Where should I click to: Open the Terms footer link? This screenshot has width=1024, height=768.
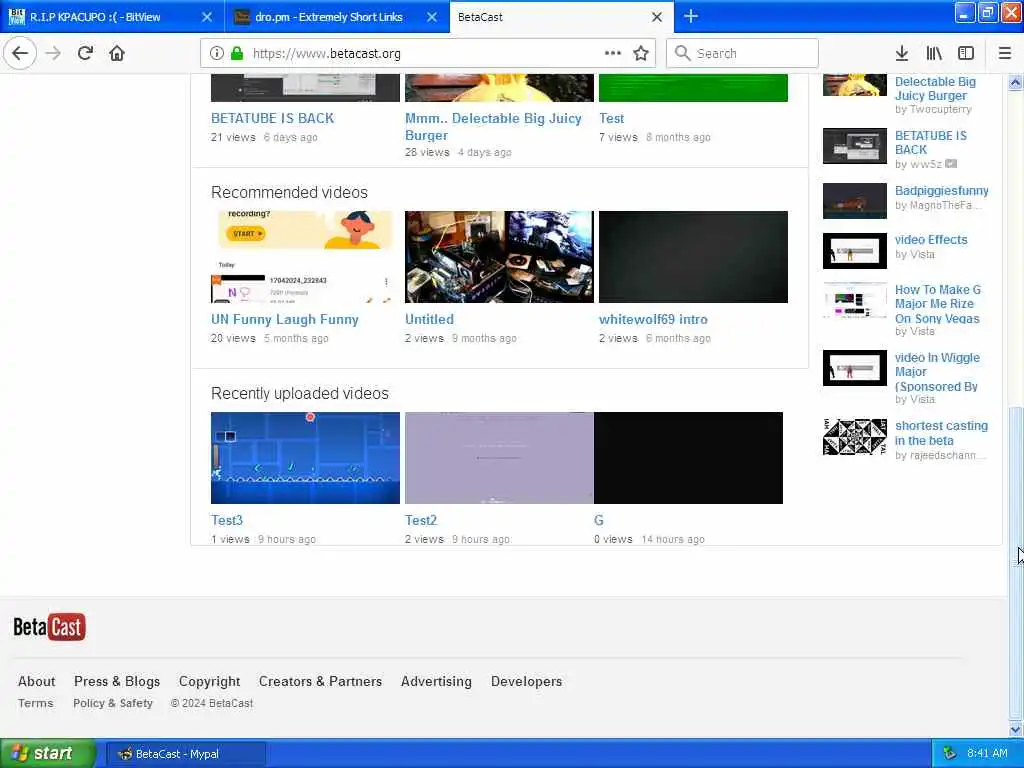[35, 703]
